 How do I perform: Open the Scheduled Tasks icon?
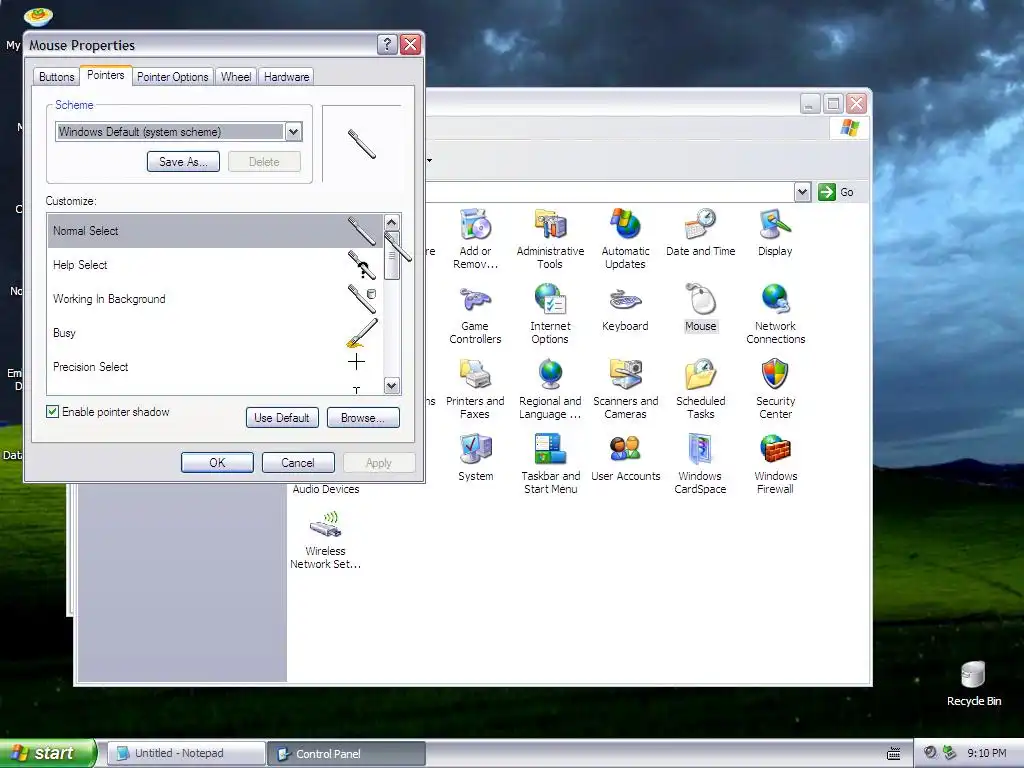[700, 389]
